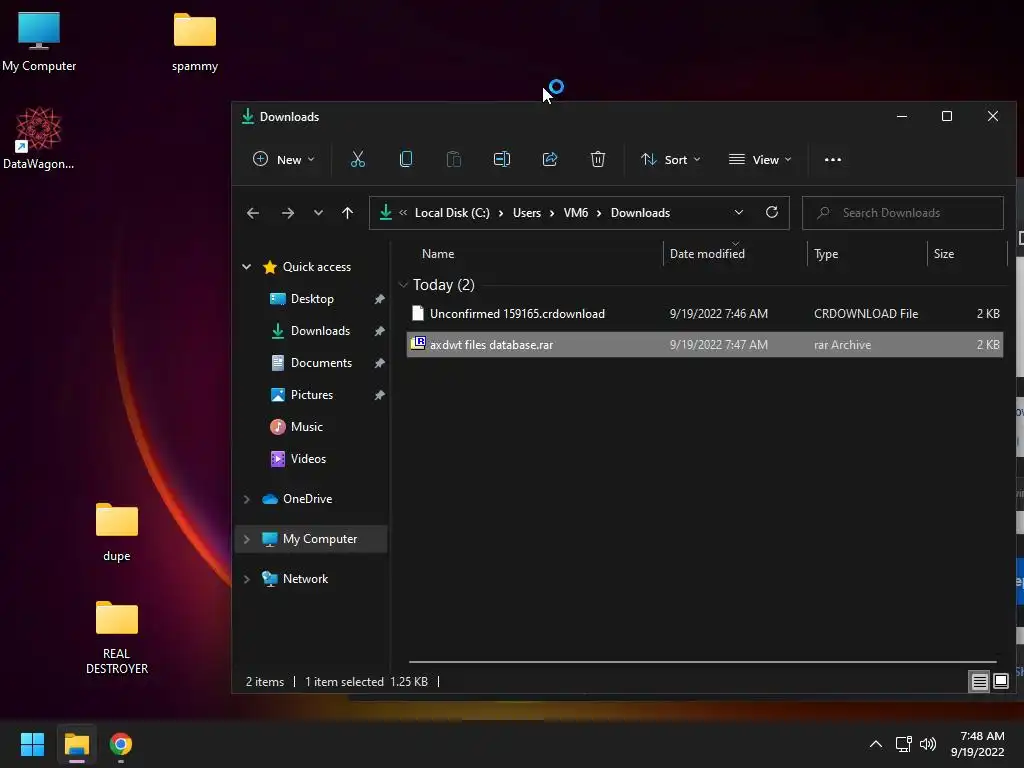Viewport: 1024px width, 768px height.
Task: Open the New dropdown menu
Action: tap(283, 159)
